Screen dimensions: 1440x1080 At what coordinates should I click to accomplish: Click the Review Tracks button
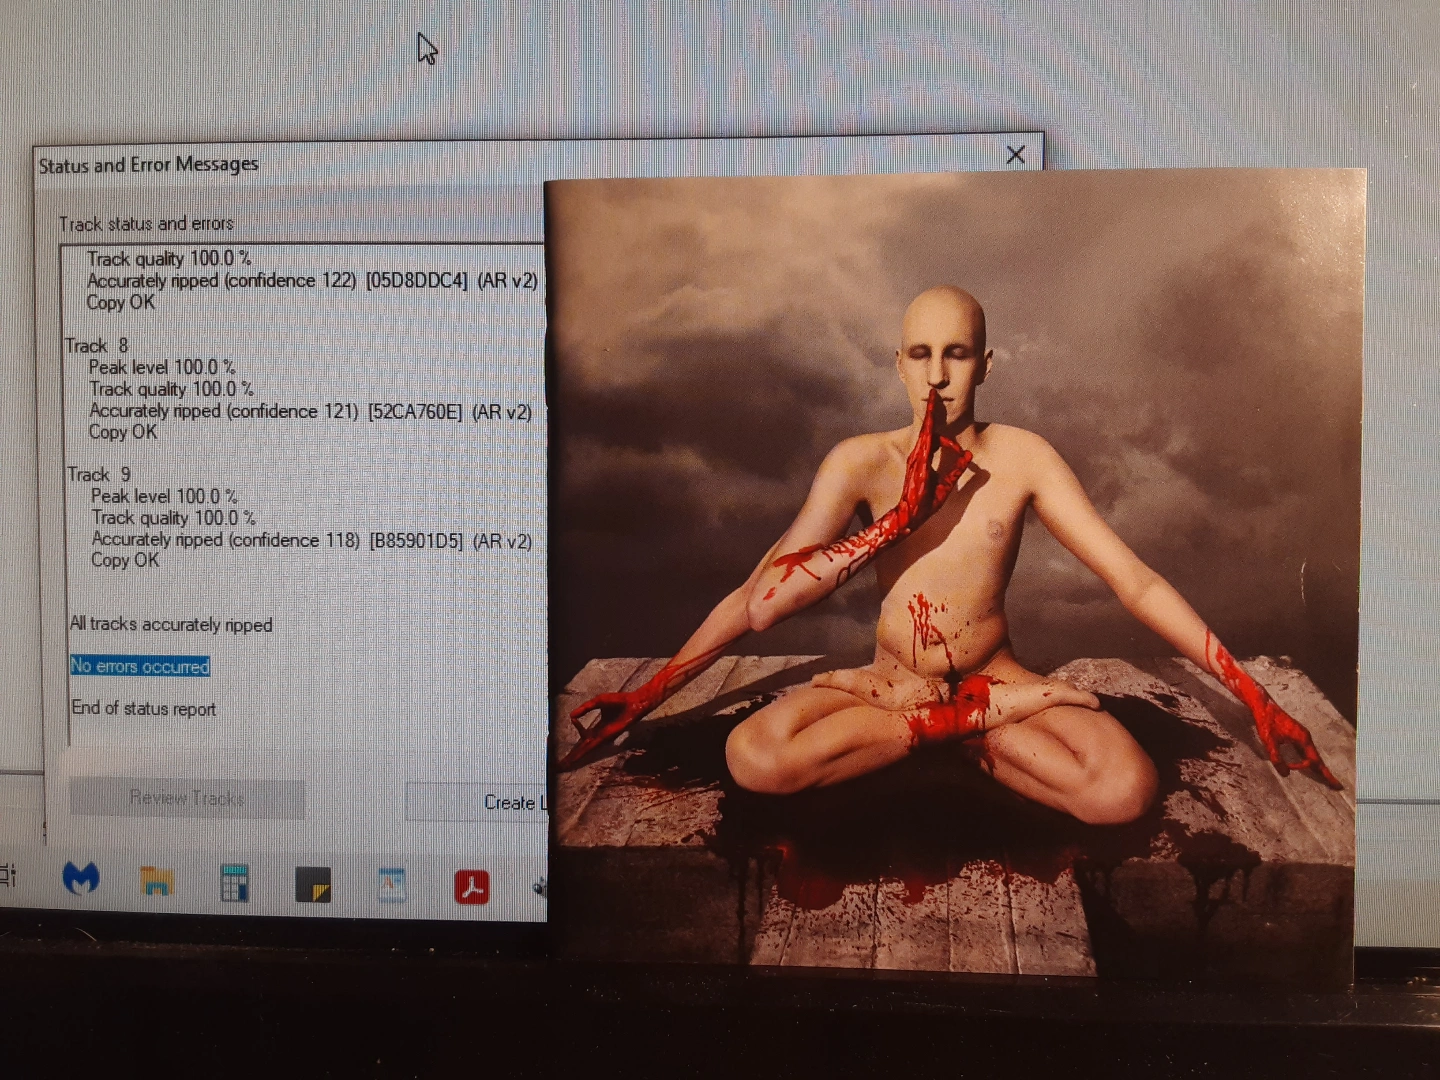pyautogui.click(x=187, y=798)
